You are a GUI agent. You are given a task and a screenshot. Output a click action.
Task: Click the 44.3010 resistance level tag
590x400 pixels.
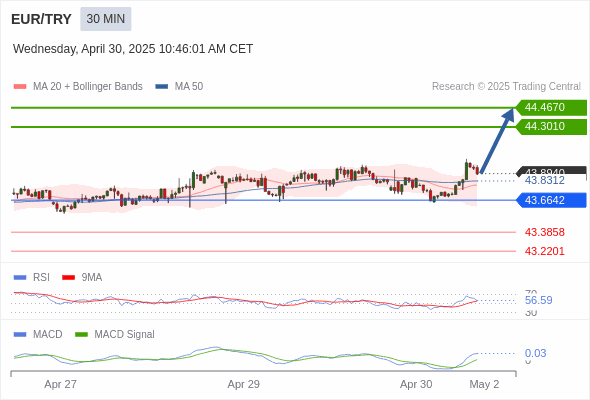[551, 126]
